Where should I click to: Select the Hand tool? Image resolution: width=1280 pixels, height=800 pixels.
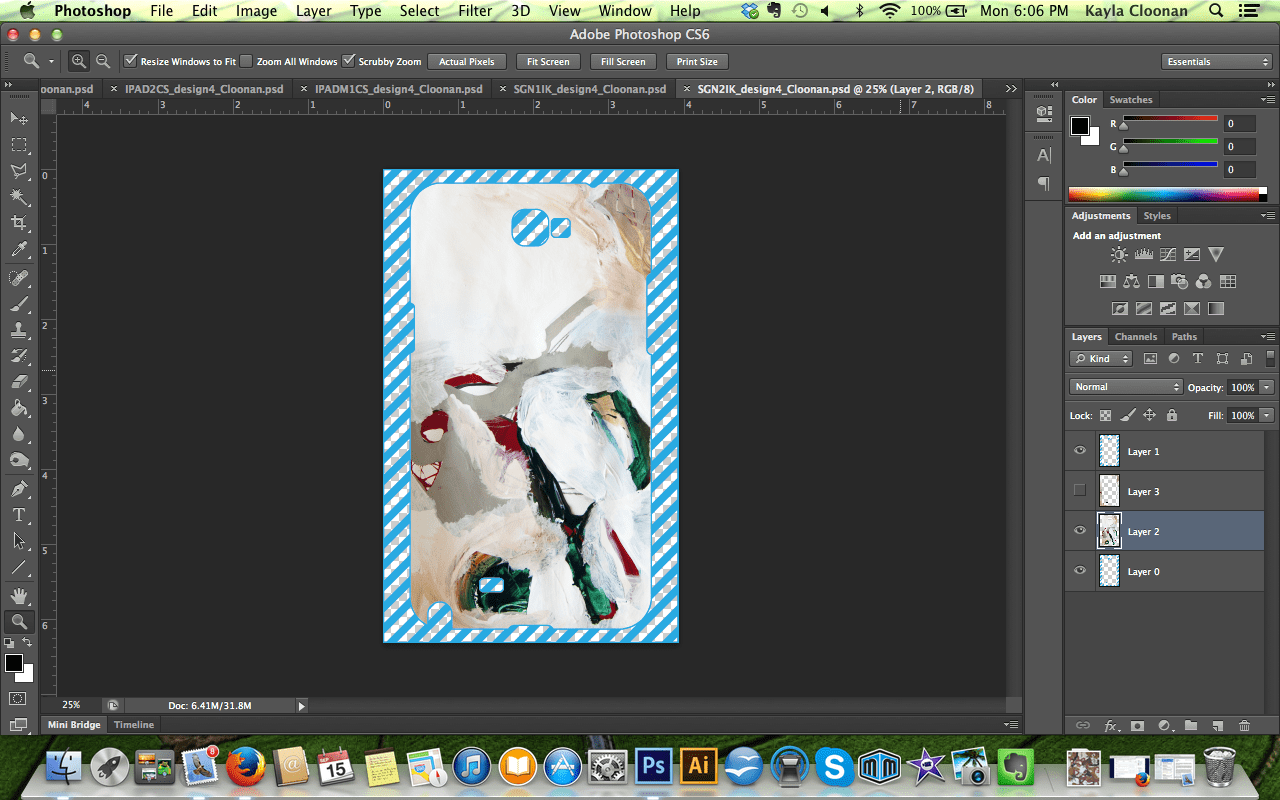[18, 596]
